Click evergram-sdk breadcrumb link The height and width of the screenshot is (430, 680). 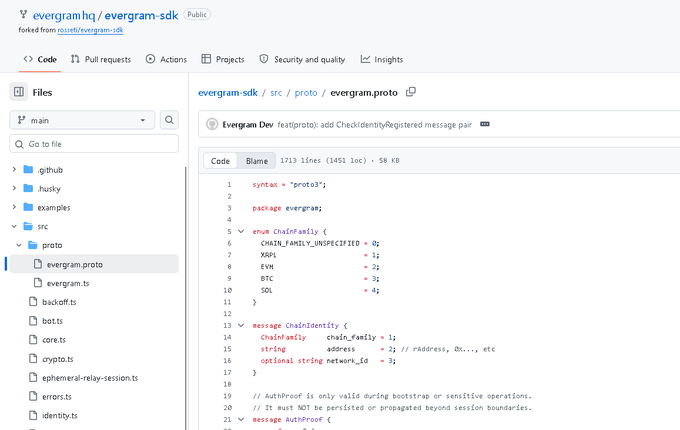(x=228, y=93)
